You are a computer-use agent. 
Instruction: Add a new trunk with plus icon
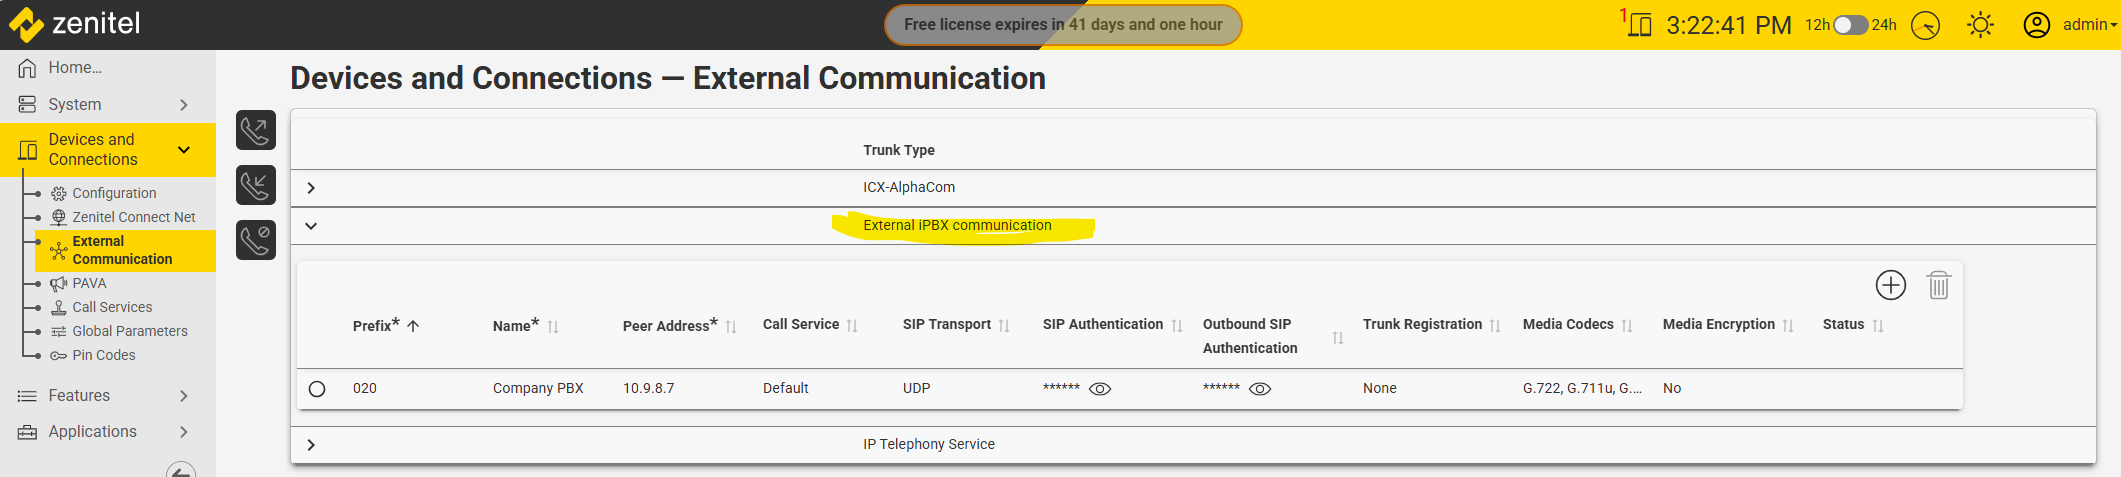coord(1890,285)
